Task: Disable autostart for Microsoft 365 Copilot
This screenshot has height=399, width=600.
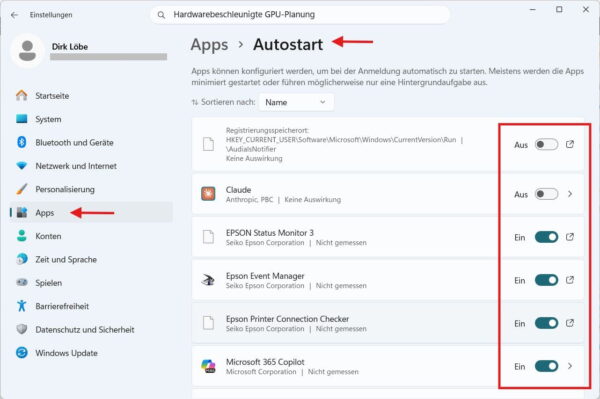Action: pyautogui.click(x=546, y=366)
